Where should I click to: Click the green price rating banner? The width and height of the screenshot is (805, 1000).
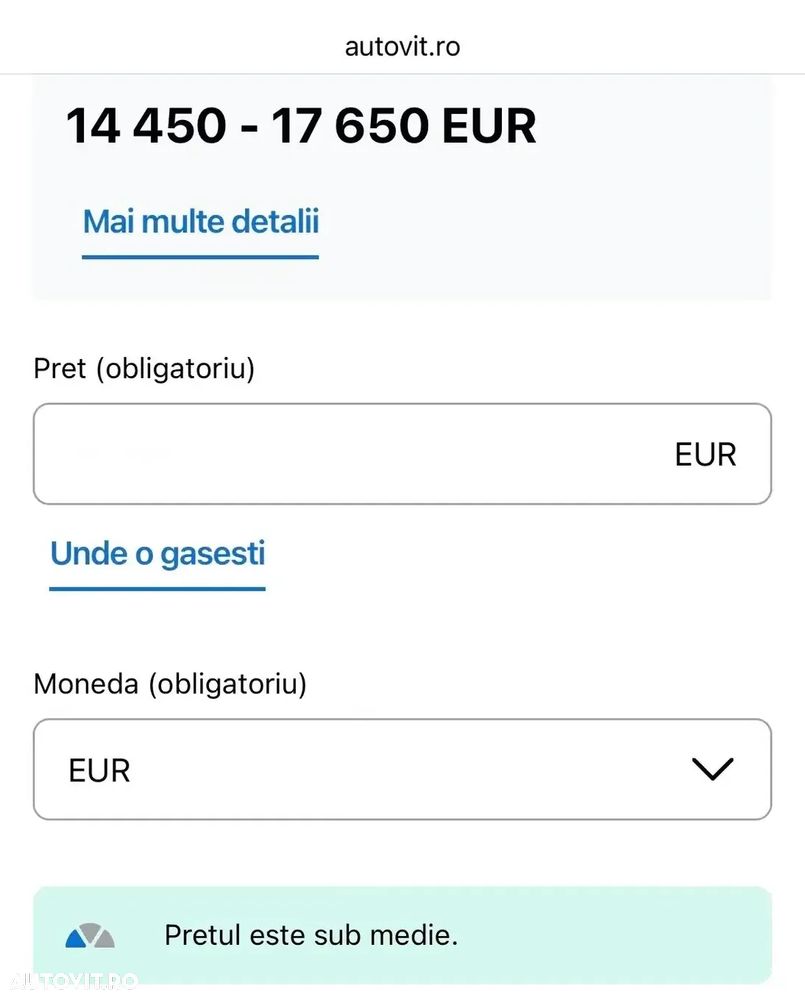tap(600, 935)
